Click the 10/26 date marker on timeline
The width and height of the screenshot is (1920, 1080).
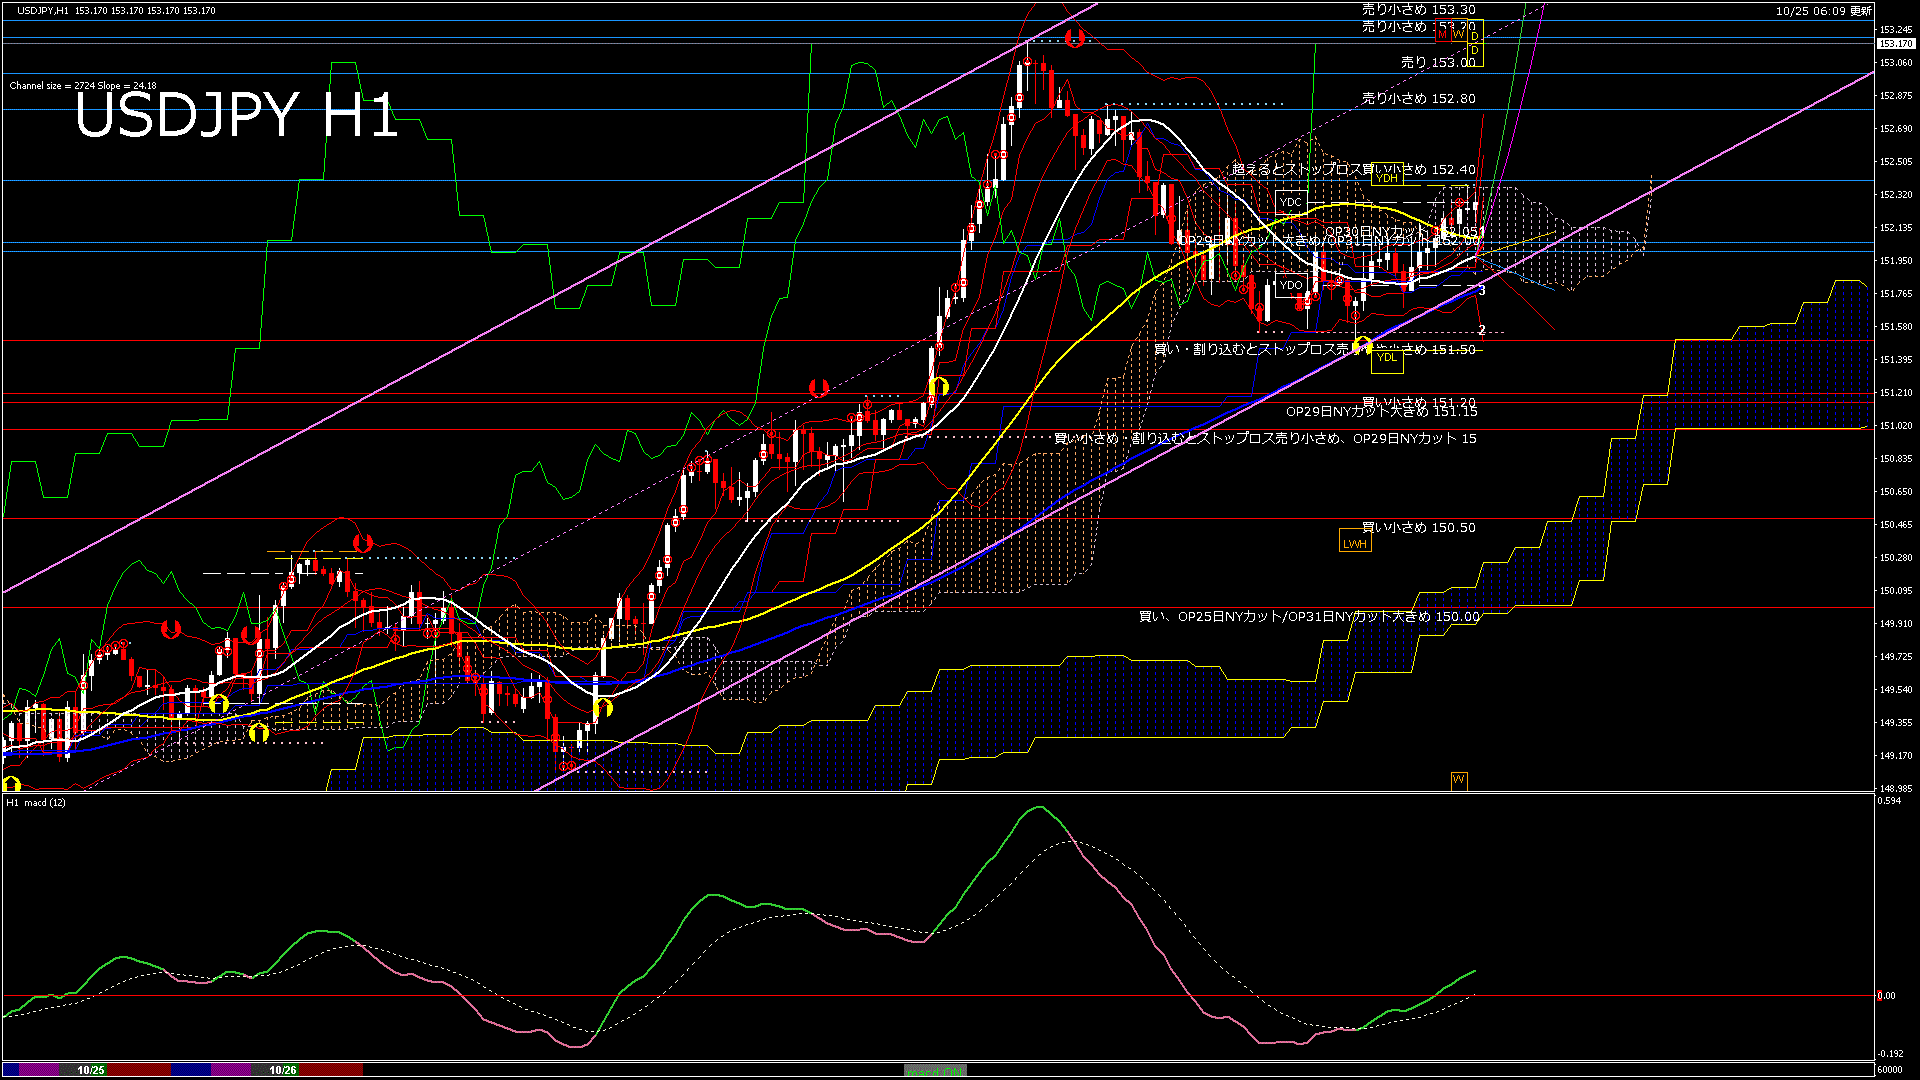pyautogui.click(x=283, y=1070)
